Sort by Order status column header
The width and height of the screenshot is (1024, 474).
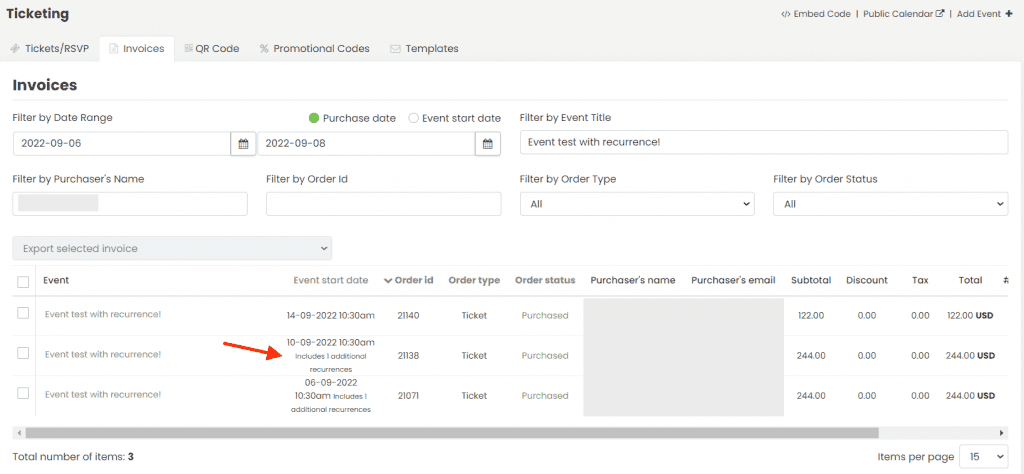click(545, 280)
